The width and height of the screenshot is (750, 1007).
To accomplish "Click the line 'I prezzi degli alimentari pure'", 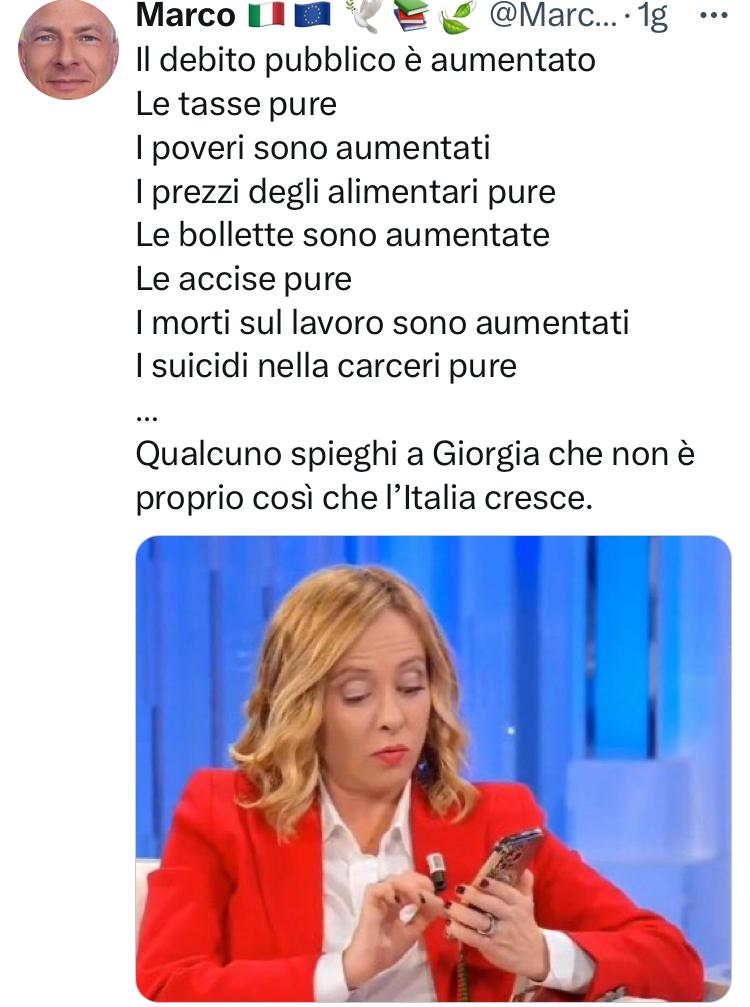I will click(x=345, y=191).
